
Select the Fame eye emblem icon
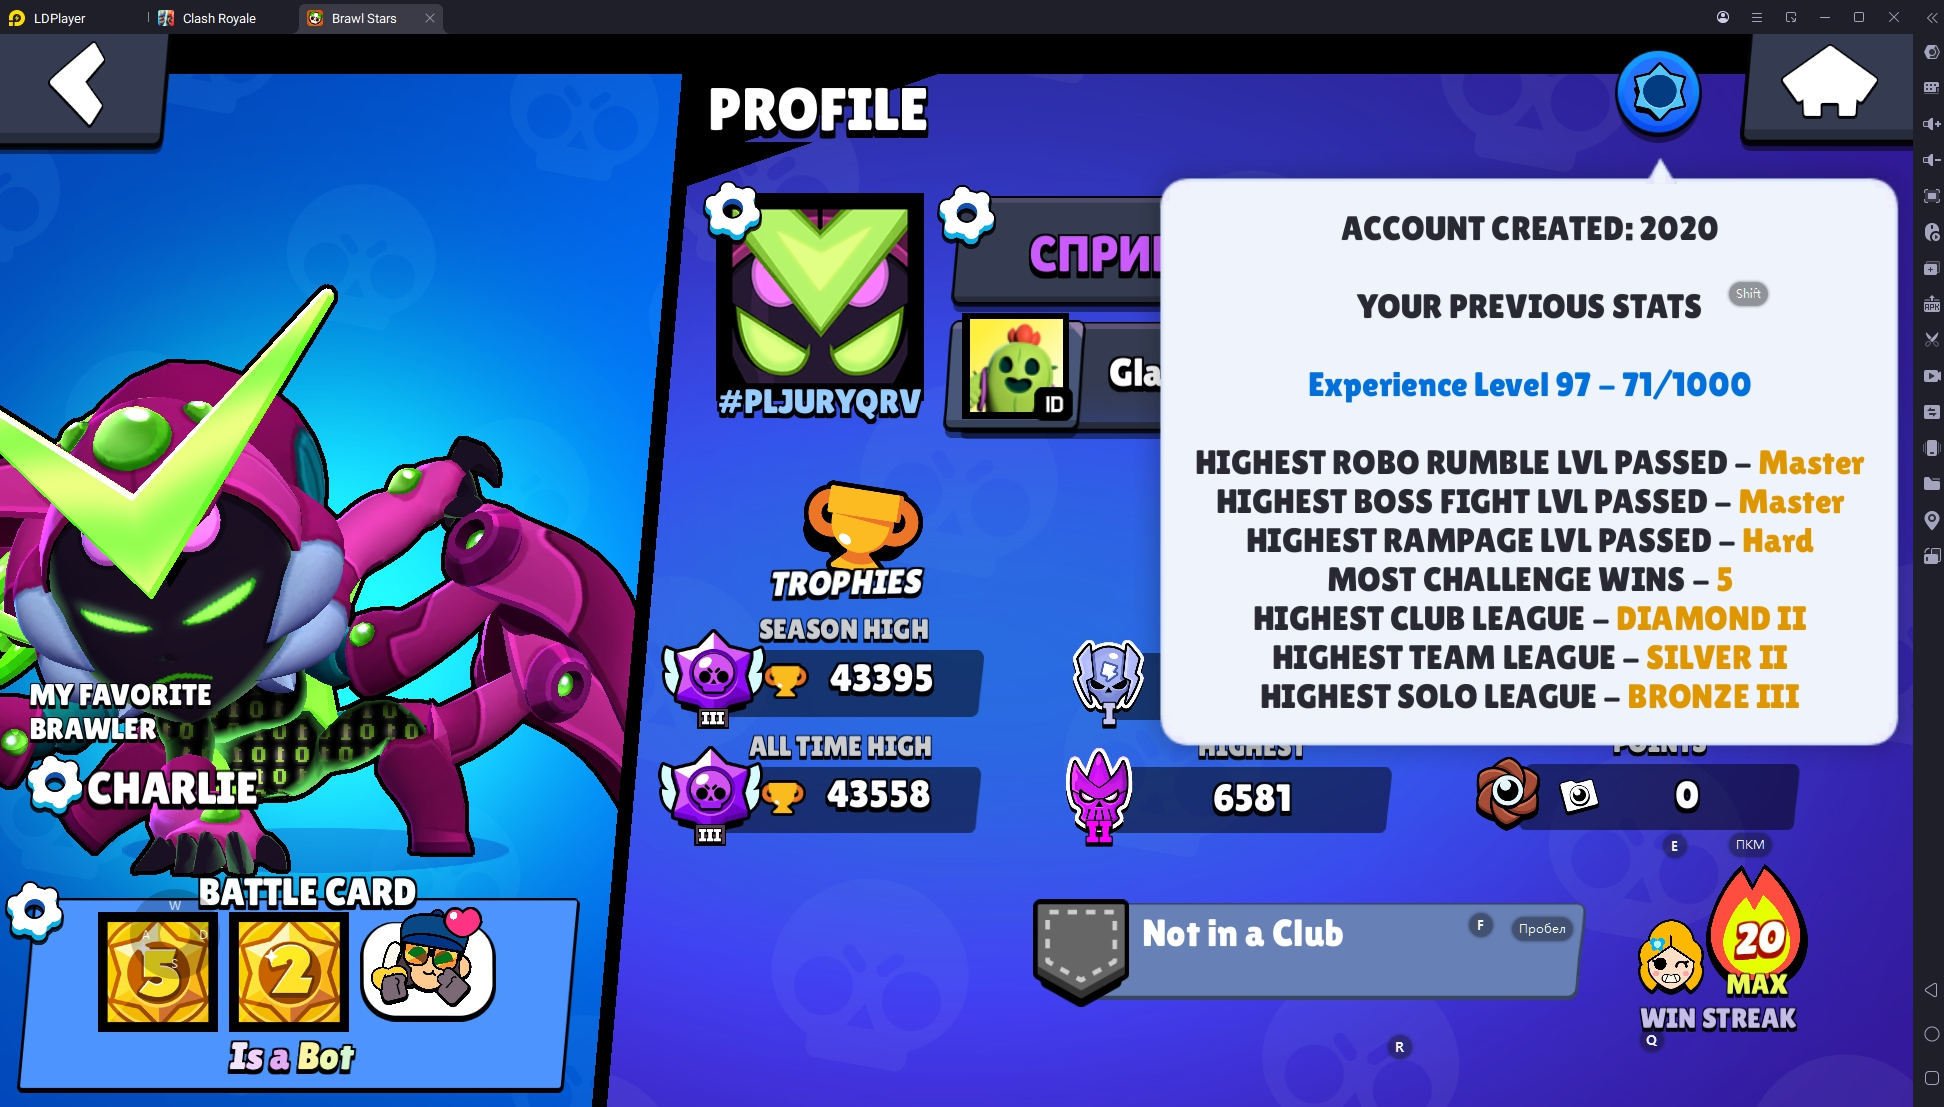[1507, 793]
